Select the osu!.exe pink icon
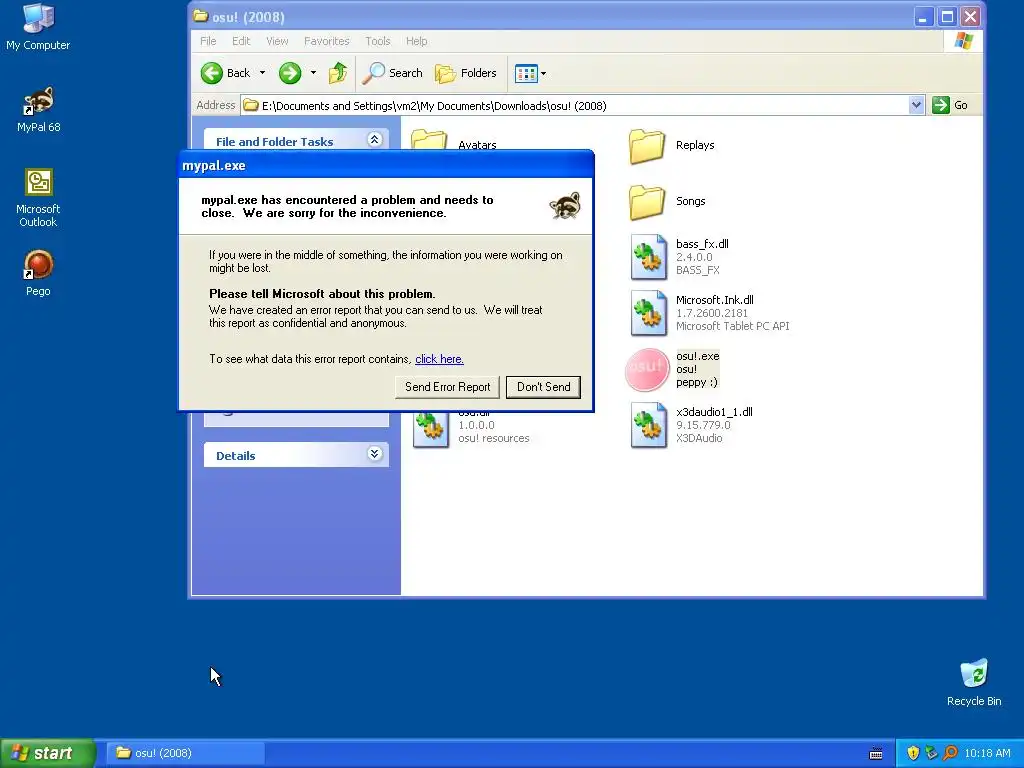 [647, 370]
